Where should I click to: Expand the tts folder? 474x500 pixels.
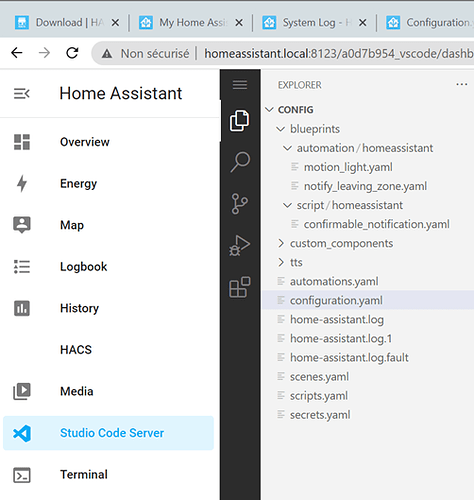290,262
